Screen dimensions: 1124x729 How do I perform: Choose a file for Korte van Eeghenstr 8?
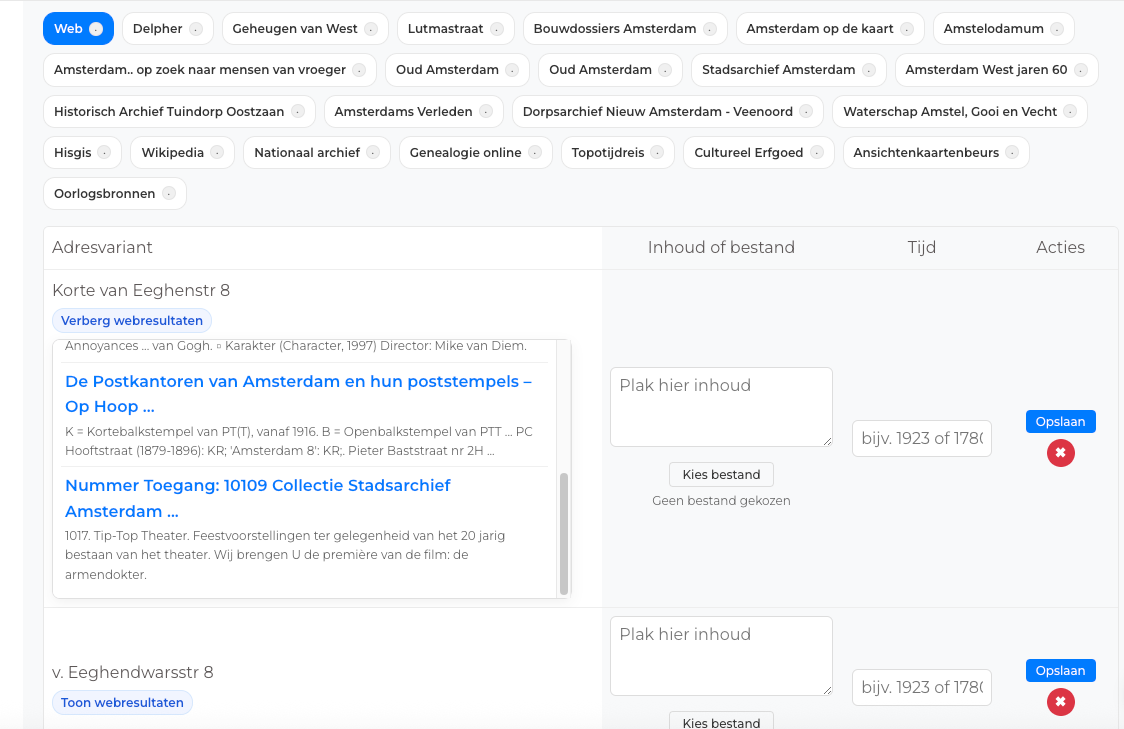coord(721,475)
